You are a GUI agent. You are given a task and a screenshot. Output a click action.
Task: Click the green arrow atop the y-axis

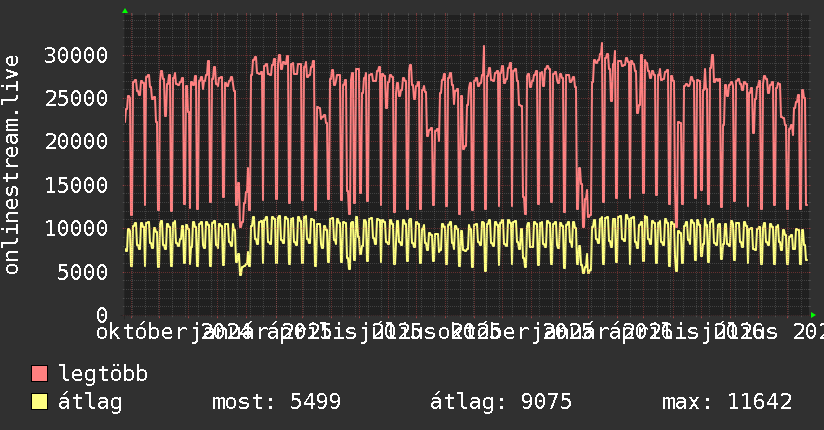[x=125, y=11]
